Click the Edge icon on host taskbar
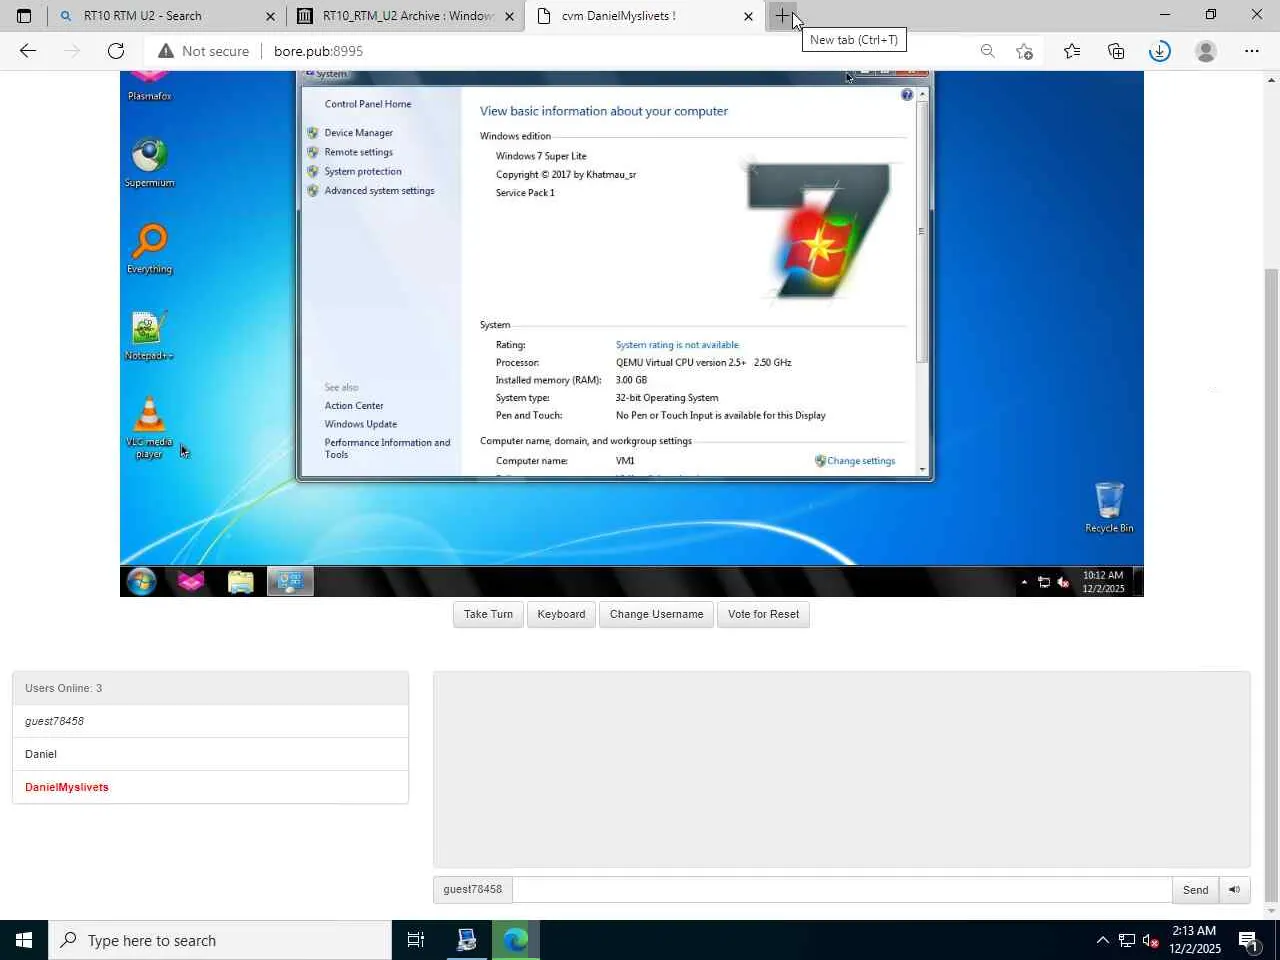Screen dimensions: 1280x960 516,940
